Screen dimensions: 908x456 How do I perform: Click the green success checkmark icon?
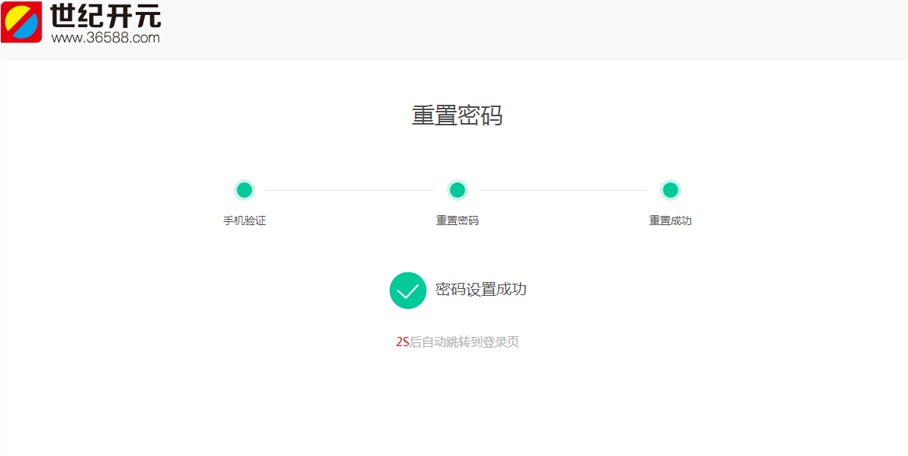coord(408,290)
